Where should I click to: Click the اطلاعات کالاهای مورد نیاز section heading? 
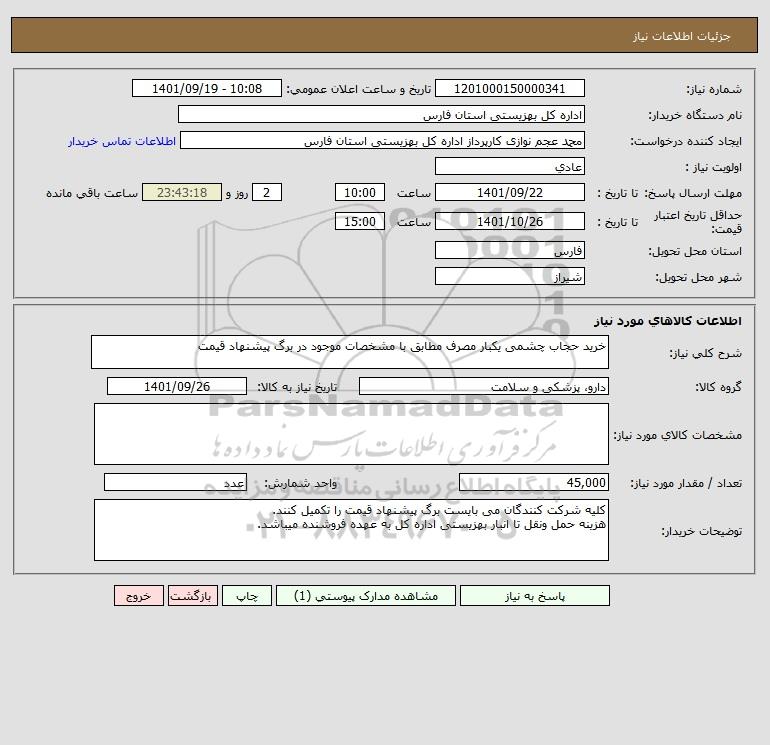pos(668,321)
